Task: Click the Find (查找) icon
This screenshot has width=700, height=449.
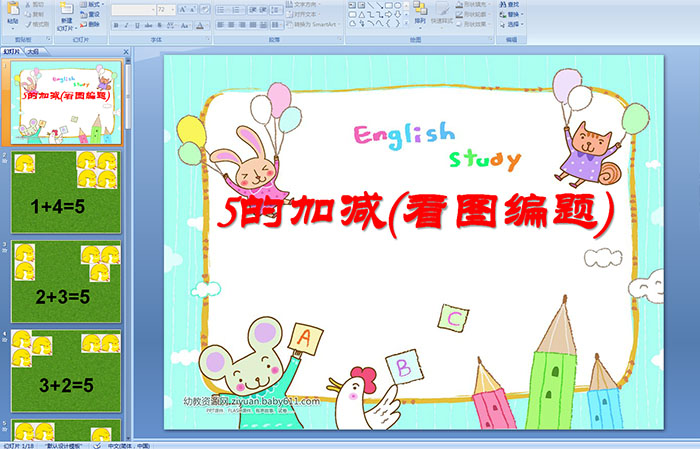Action: [x=512, y=4]
